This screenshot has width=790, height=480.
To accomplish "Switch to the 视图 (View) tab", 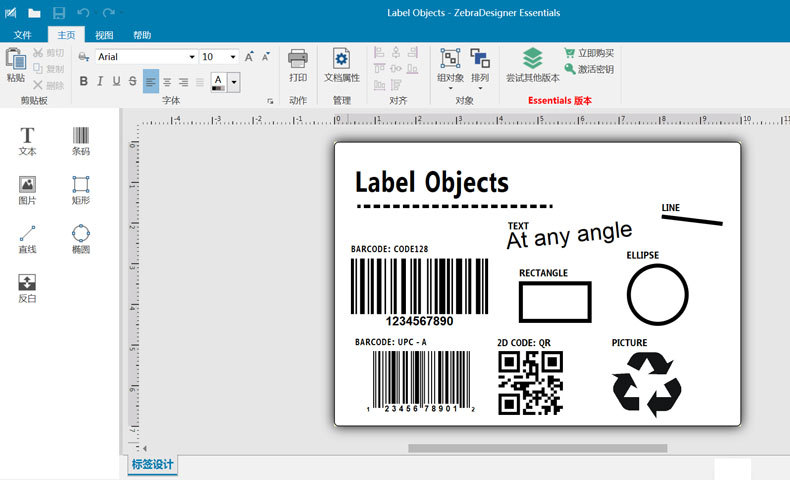I will pos(104,35).
